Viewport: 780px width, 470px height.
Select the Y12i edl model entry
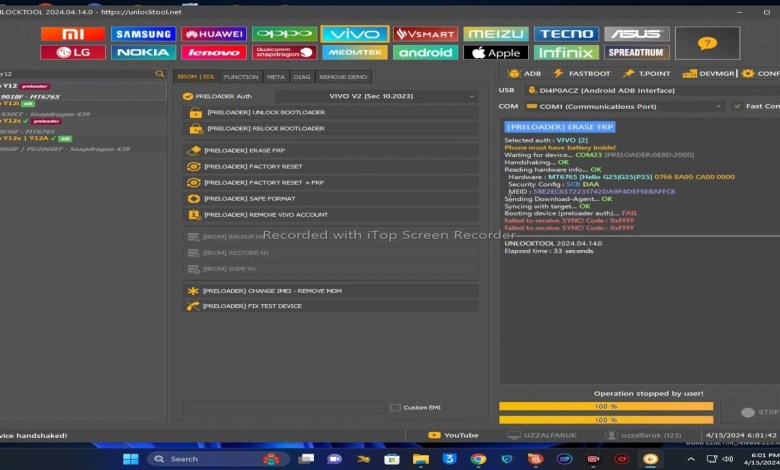click(x=83, y=108)
